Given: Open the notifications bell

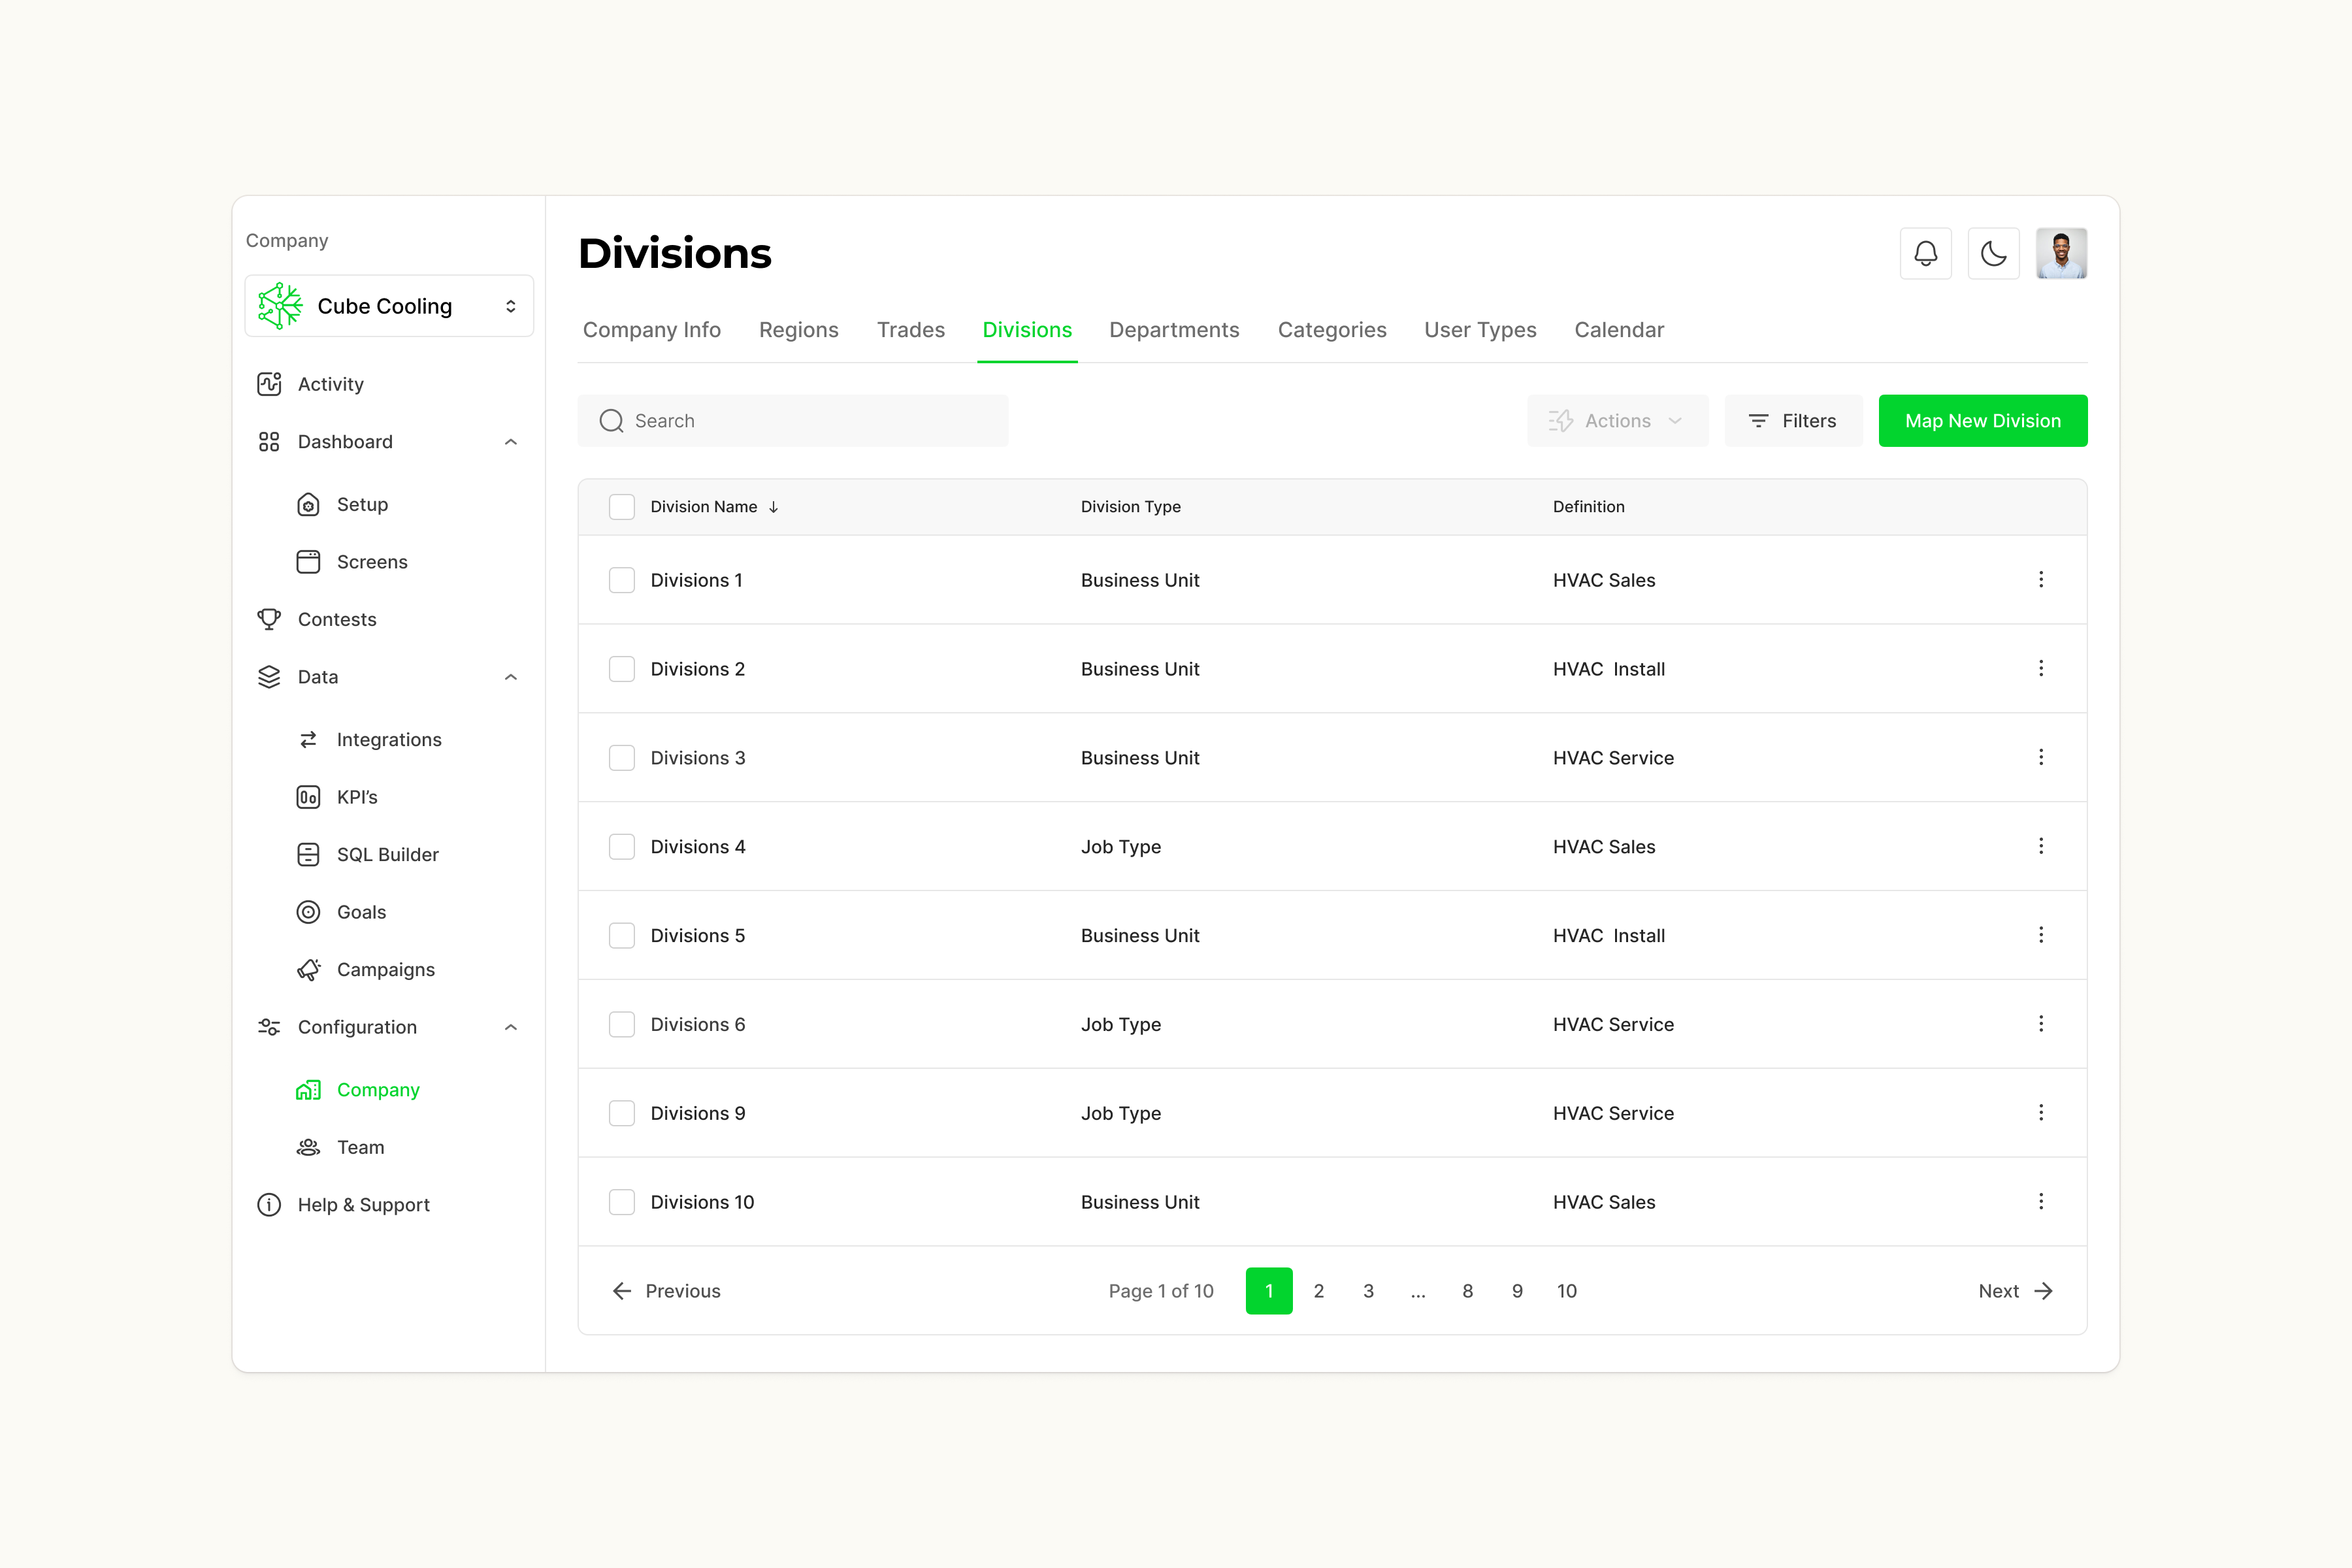Looking at the screenshot, I should pos(1925,253).
